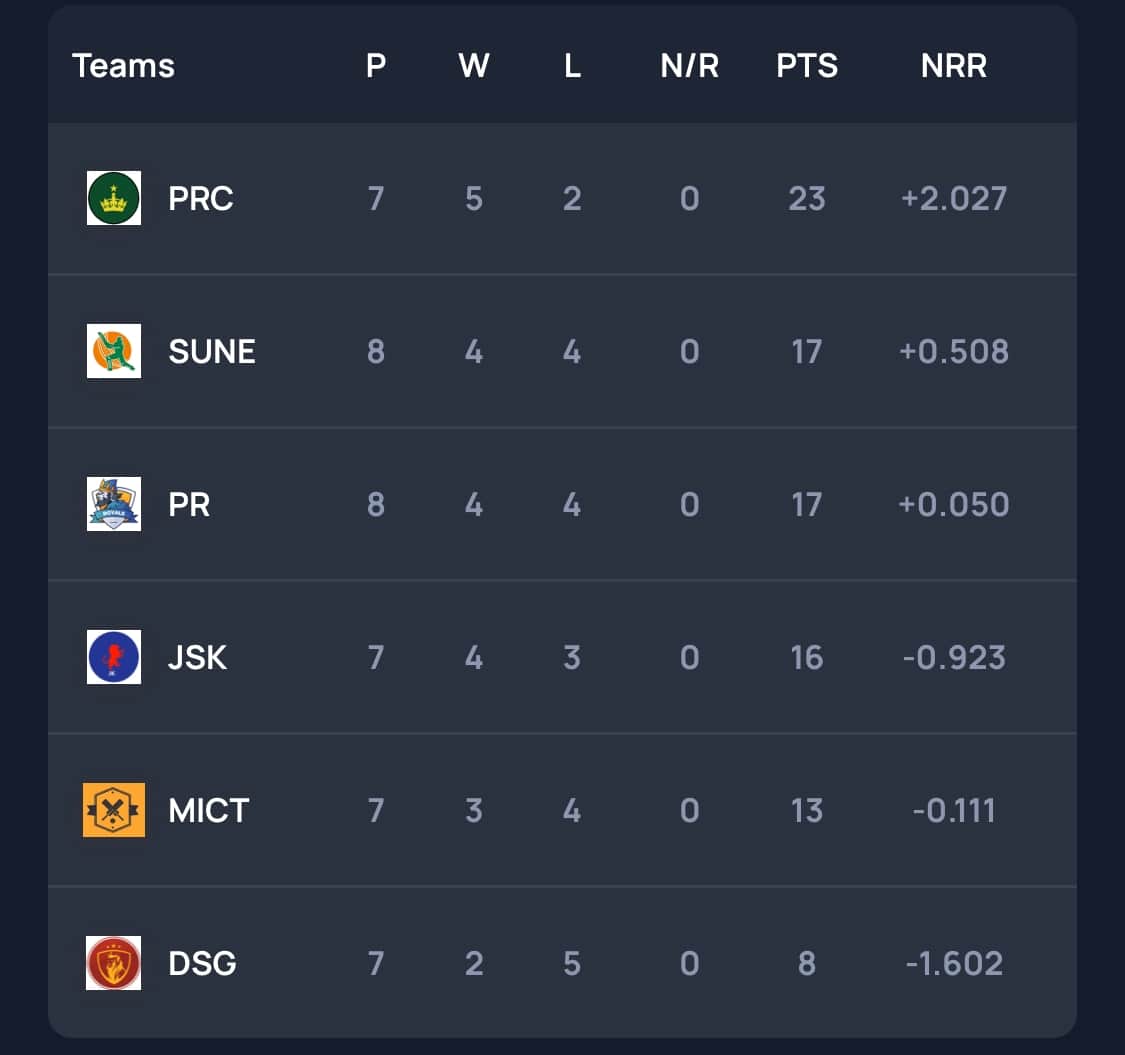Click the SUNE team orange logo
The width and height of the screenshot is (1125, 1055).
click(x=114, y=351)
